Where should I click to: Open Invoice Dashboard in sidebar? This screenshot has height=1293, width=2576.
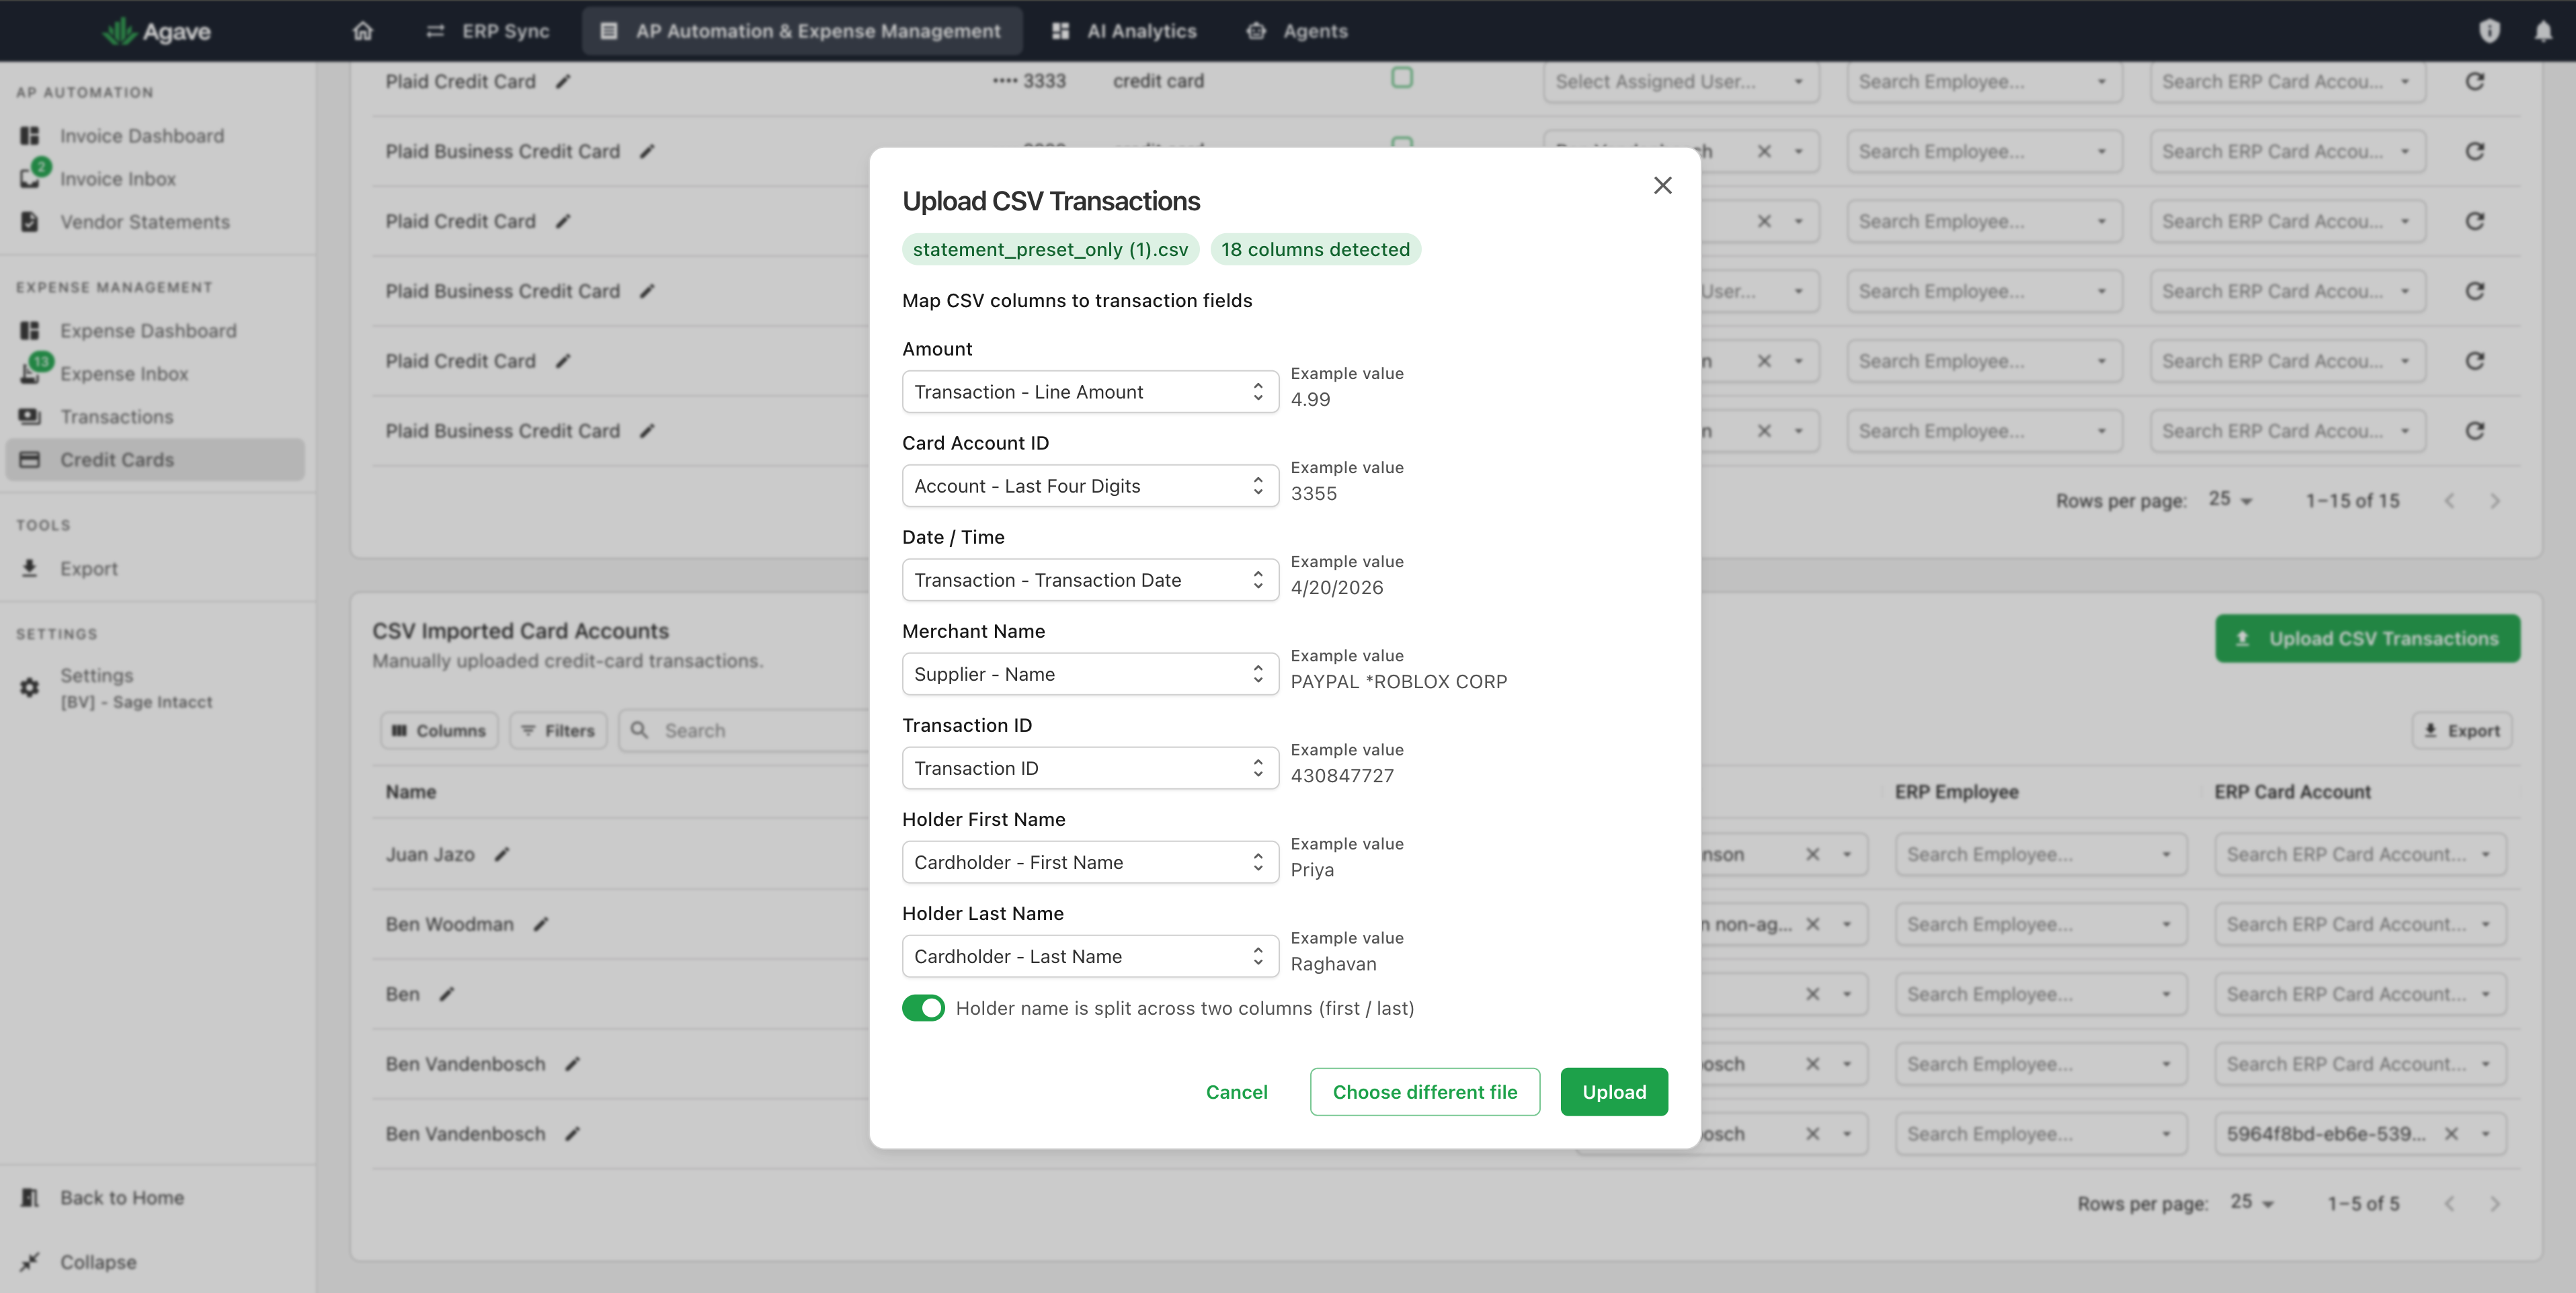[142, 135]
